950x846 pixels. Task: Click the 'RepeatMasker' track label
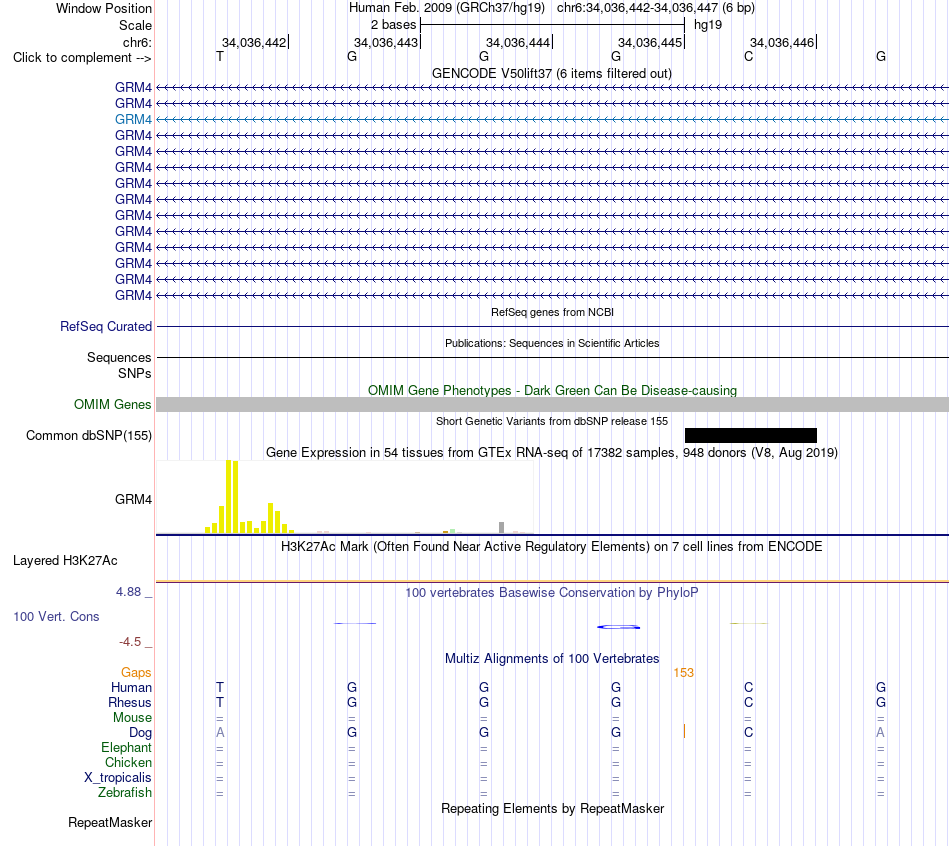[x=110, y=822]
